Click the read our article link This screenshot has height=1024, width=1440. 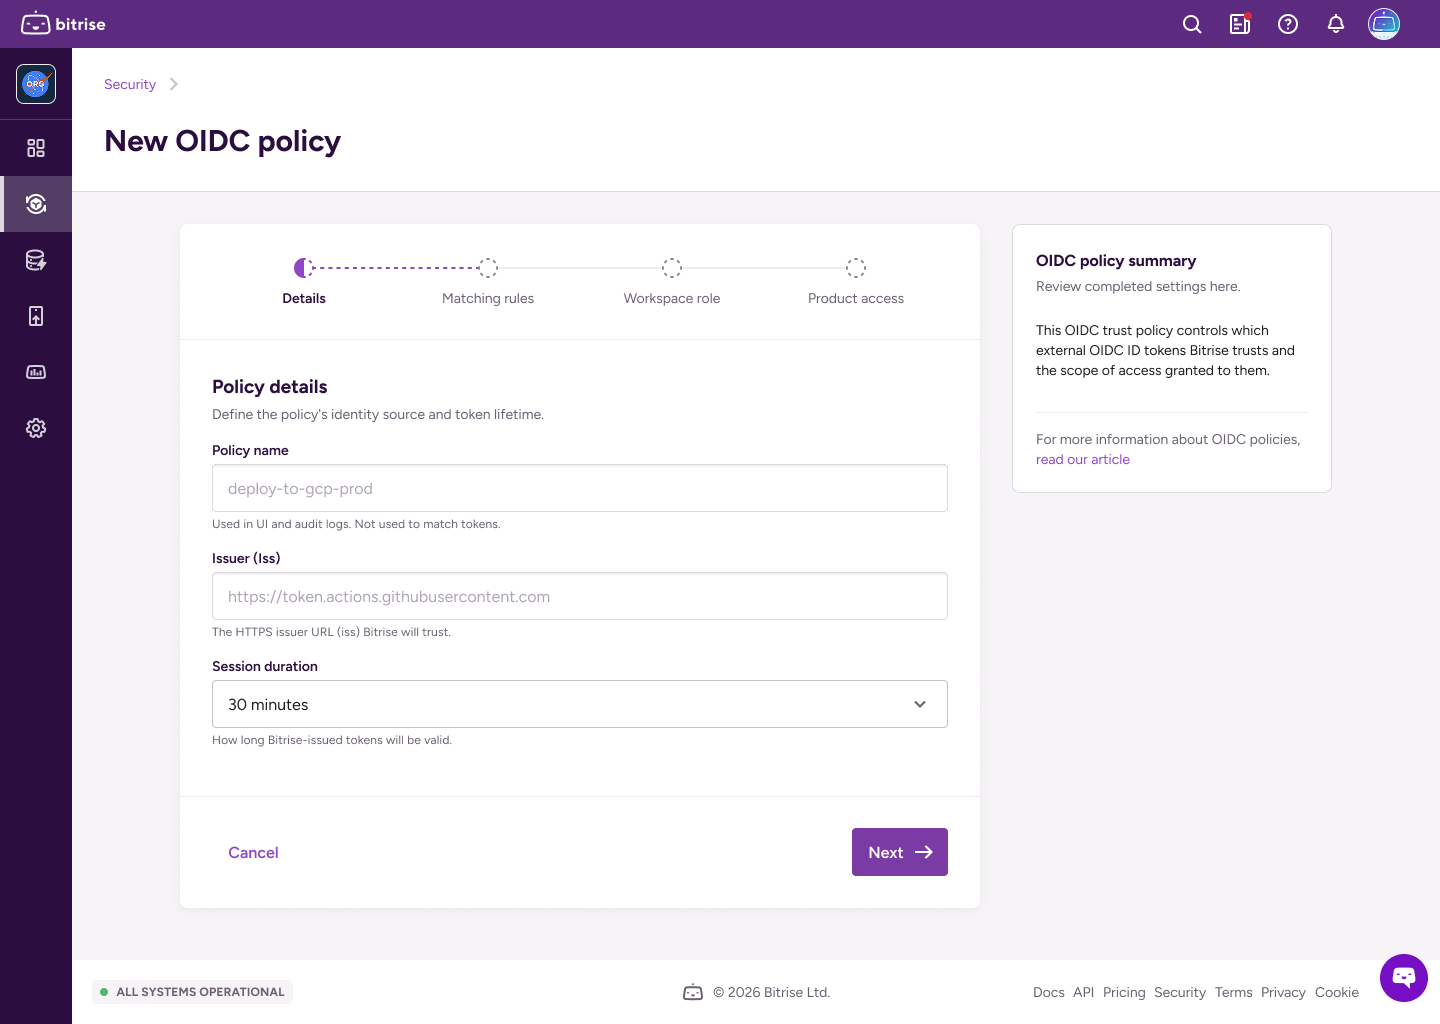[1082, 459]
